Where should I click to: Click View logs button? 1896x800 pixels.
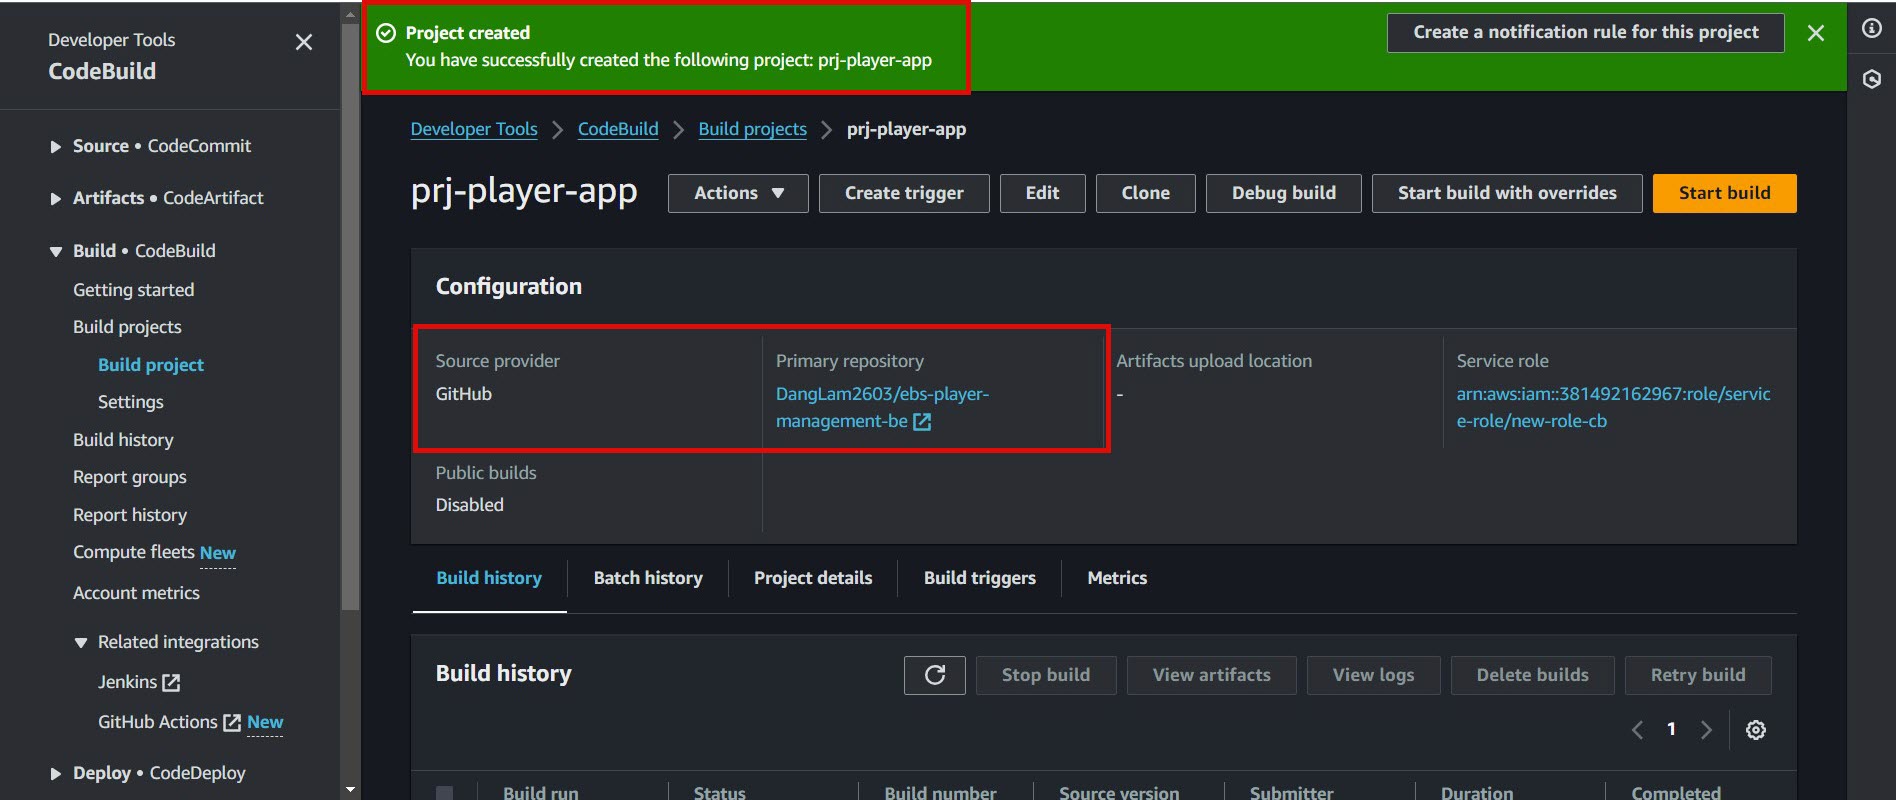pos(1374,675)
